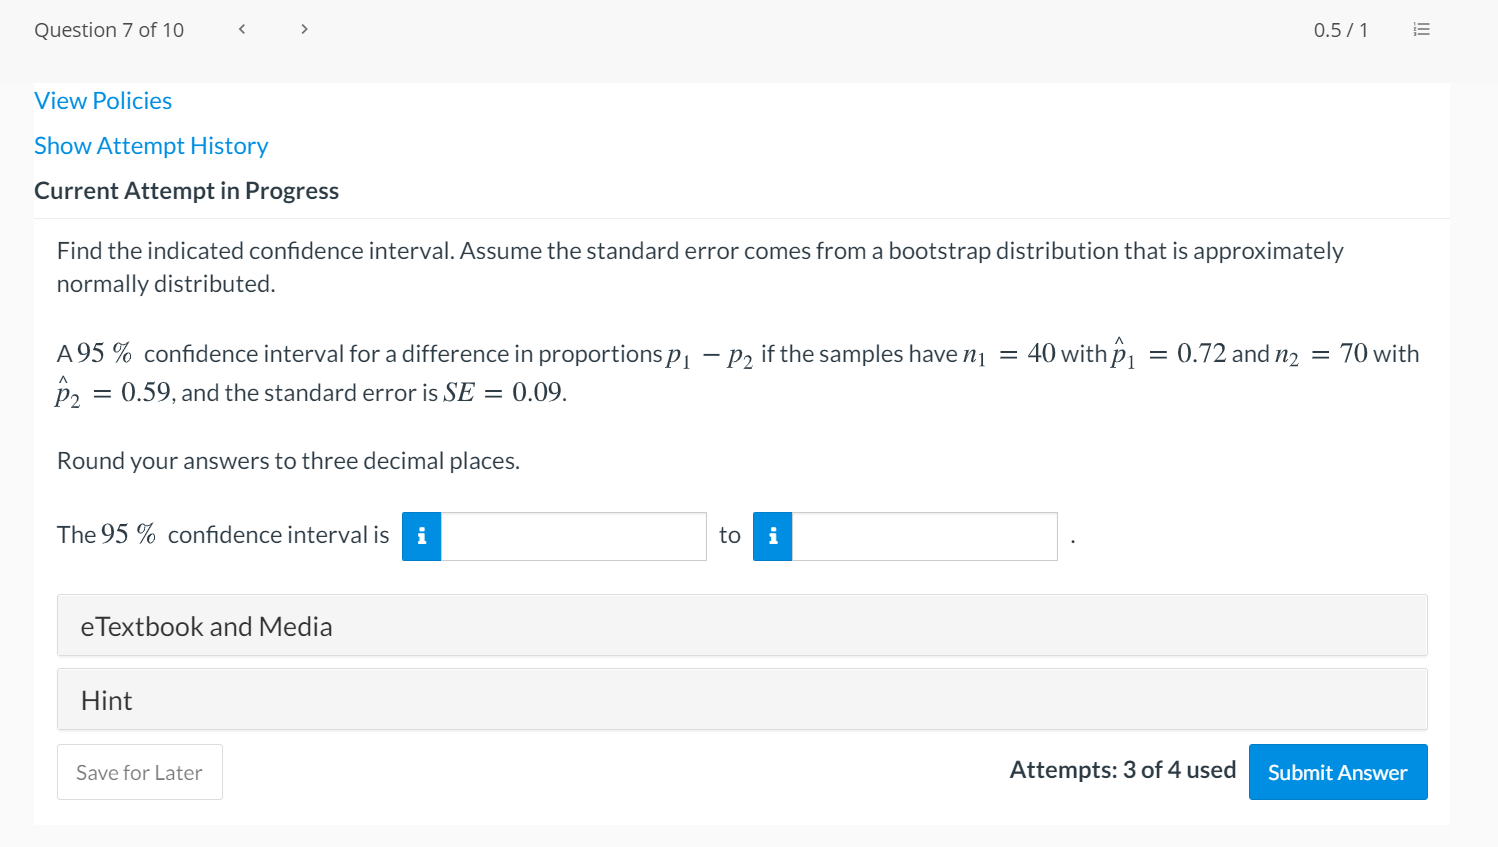Screen dimensions: 1498x847
Task: Go to the next question arrow
Action: [x=304, y=29]
